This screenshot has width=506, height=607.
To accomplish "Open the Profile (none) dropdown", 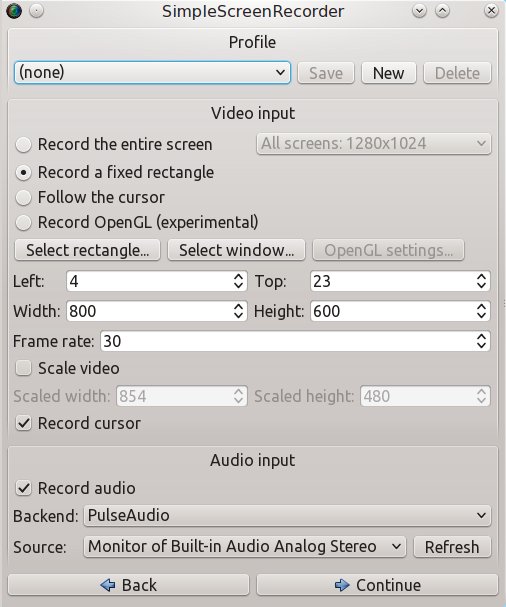I will (x=153, y=72).
